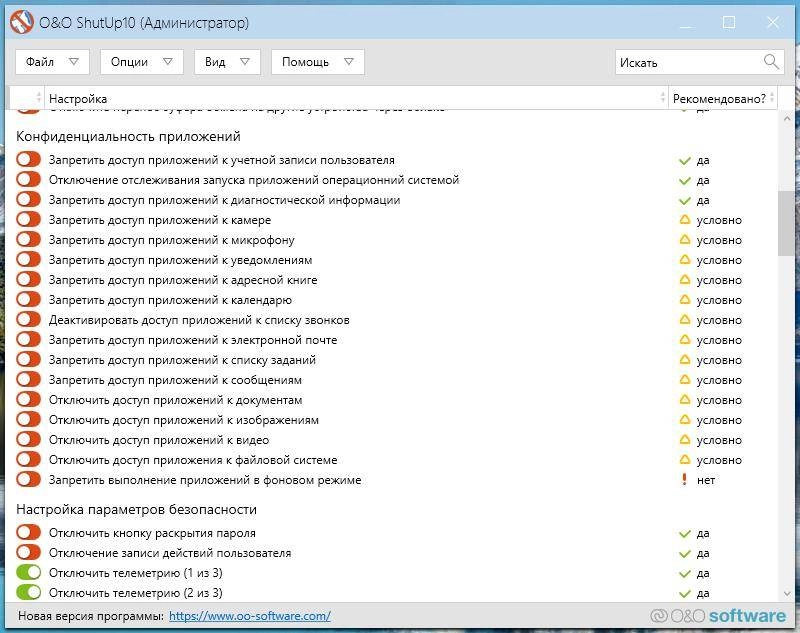
Task: Click text 'Отключить доступ приложения к файловой системе'
Action: (193, 460)
